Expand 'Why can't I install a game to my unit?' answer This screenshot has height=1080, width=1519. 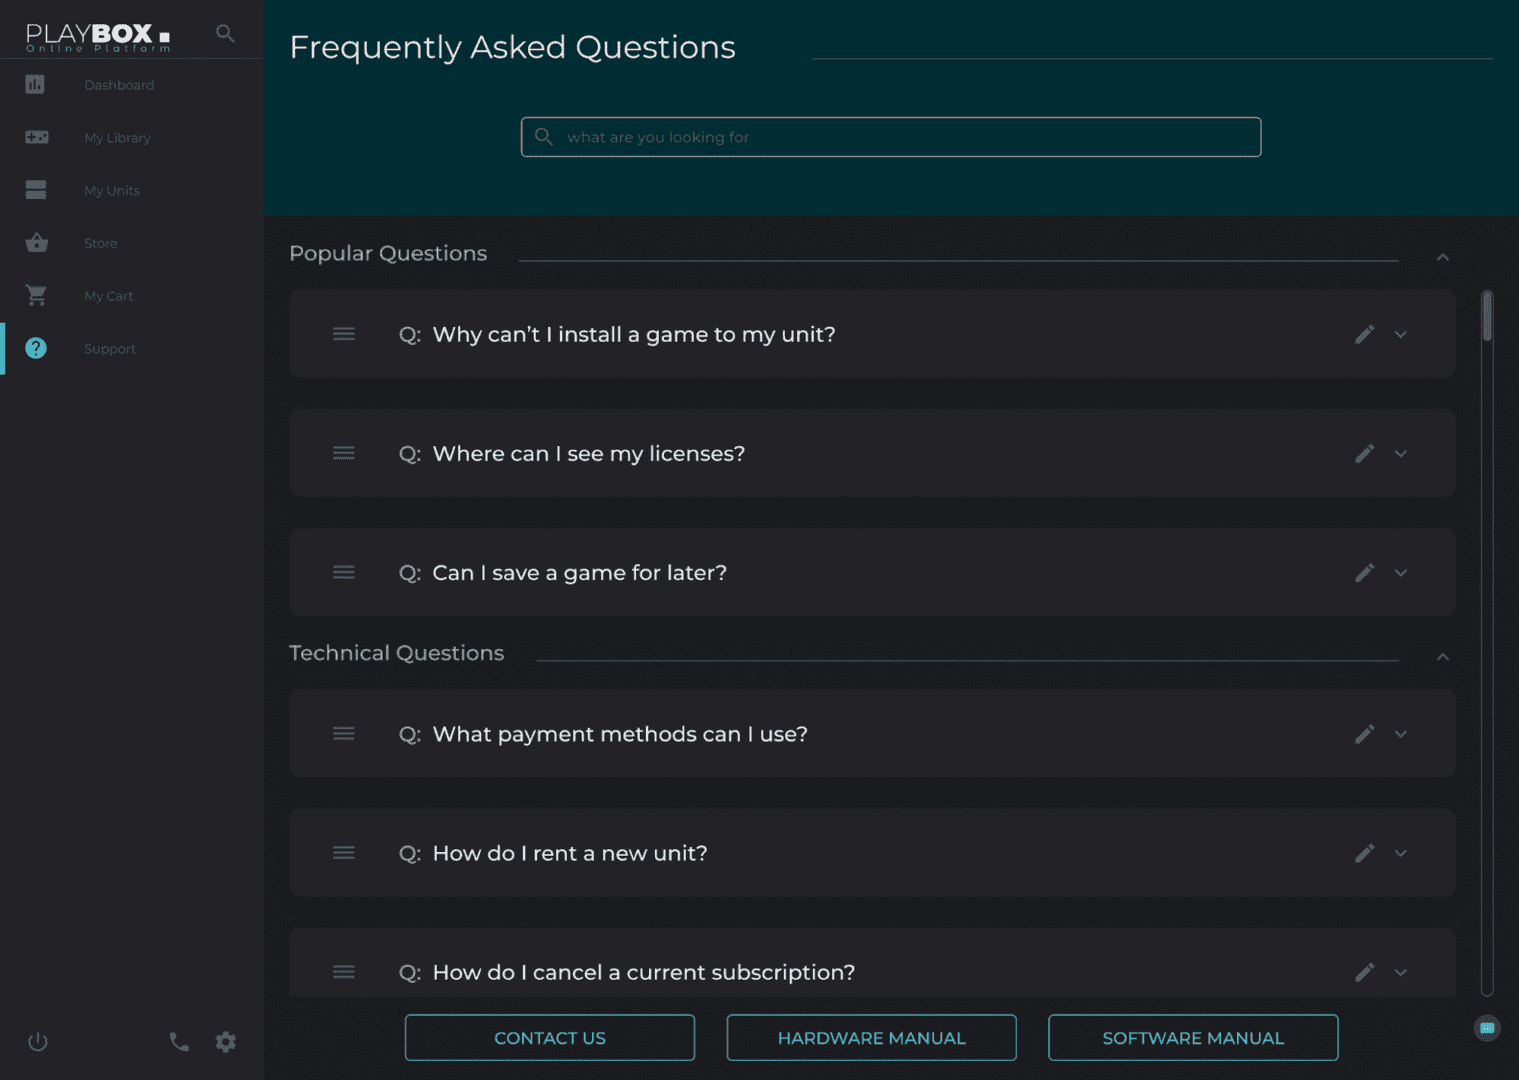pyautogui.click(x=1401, y=335)
